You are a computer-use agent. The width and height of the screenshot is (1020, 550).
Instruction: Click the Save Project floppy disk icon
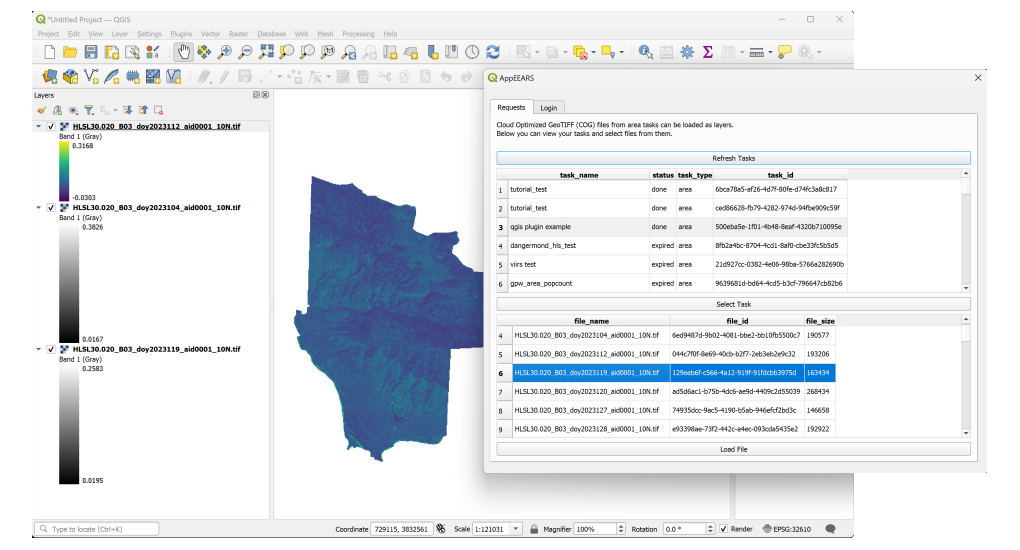[91, 52]
